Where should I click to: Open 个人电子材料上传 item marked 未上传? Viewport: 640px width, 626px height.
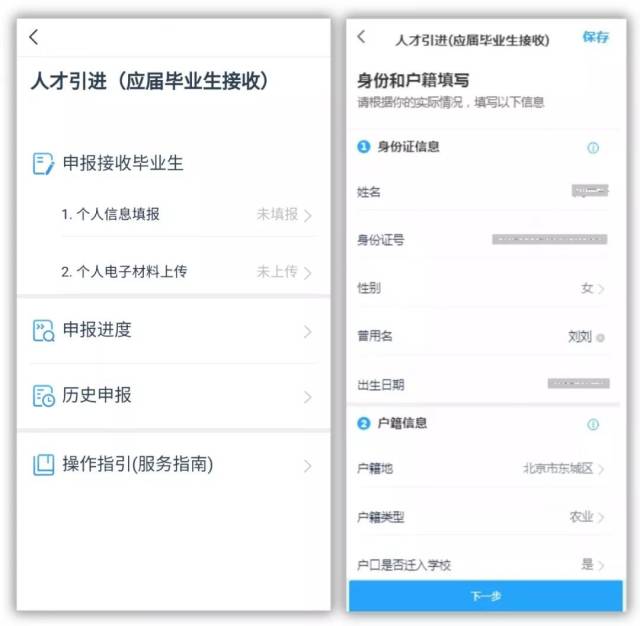(x=187, y=271)
